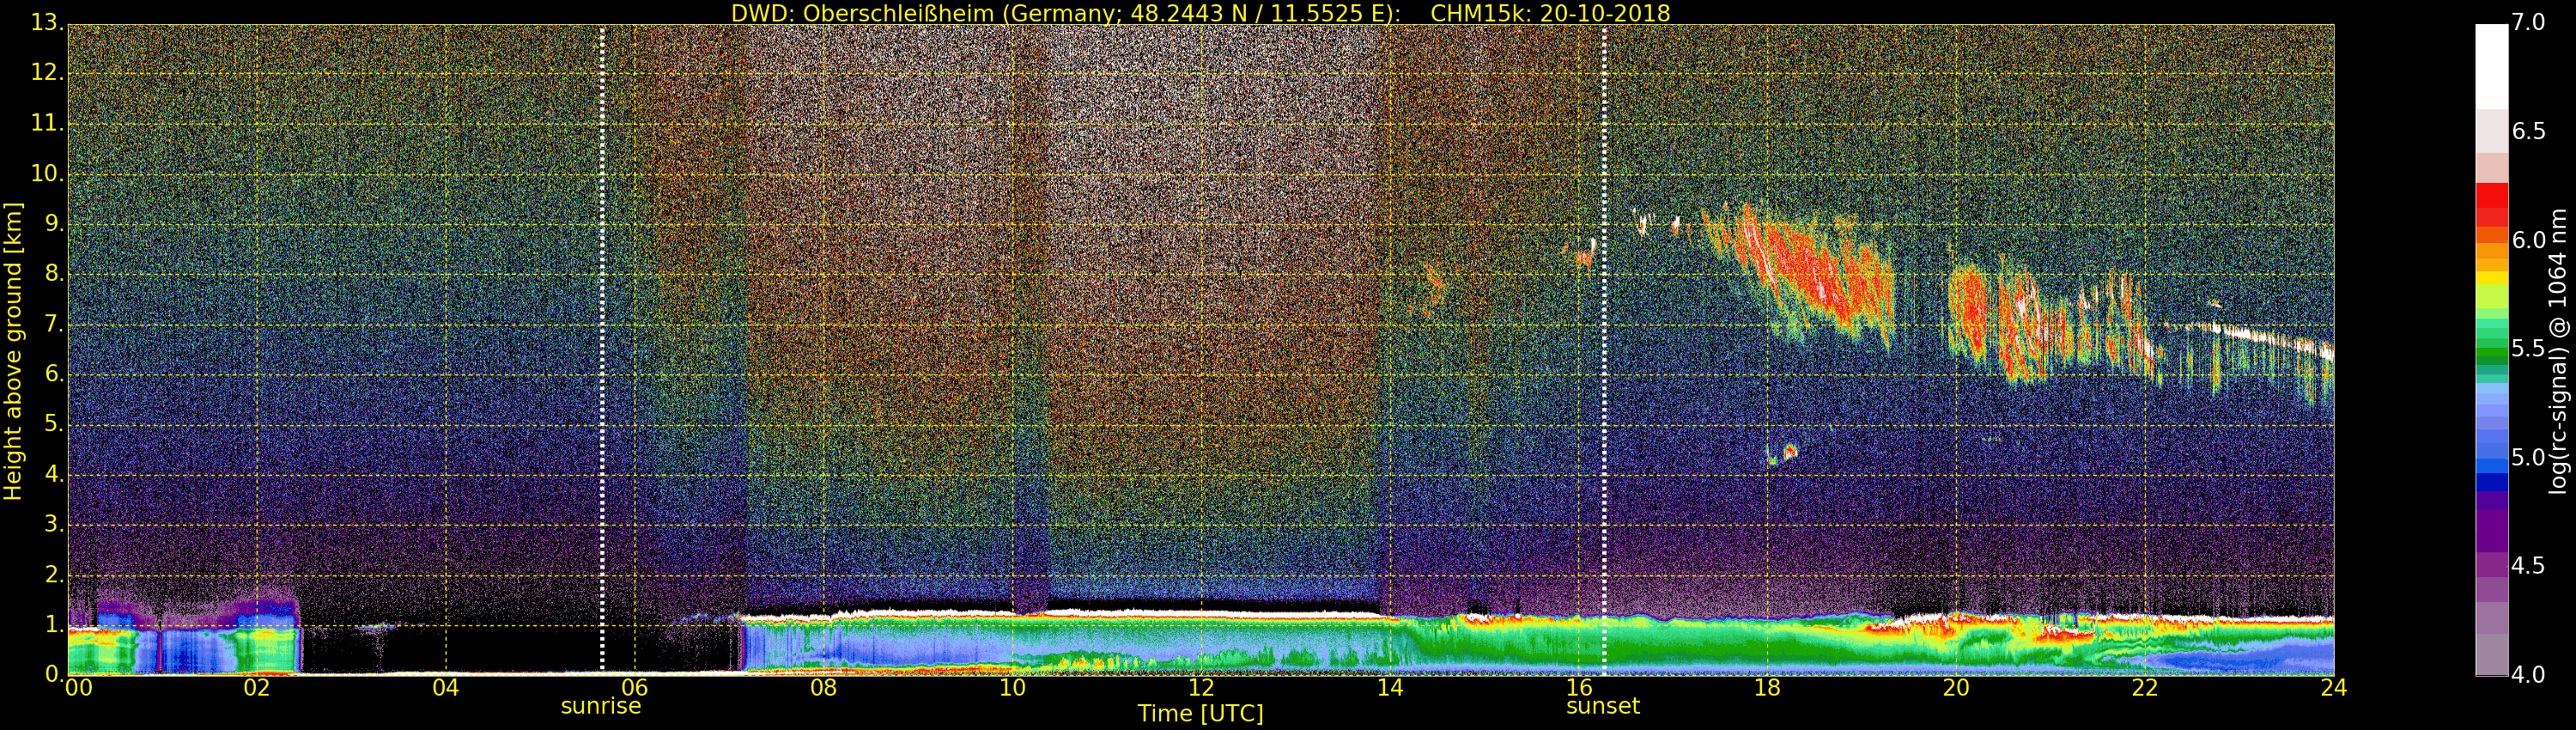
Task: Click the '1.' height tick label
Action: (x=54, y=624)
